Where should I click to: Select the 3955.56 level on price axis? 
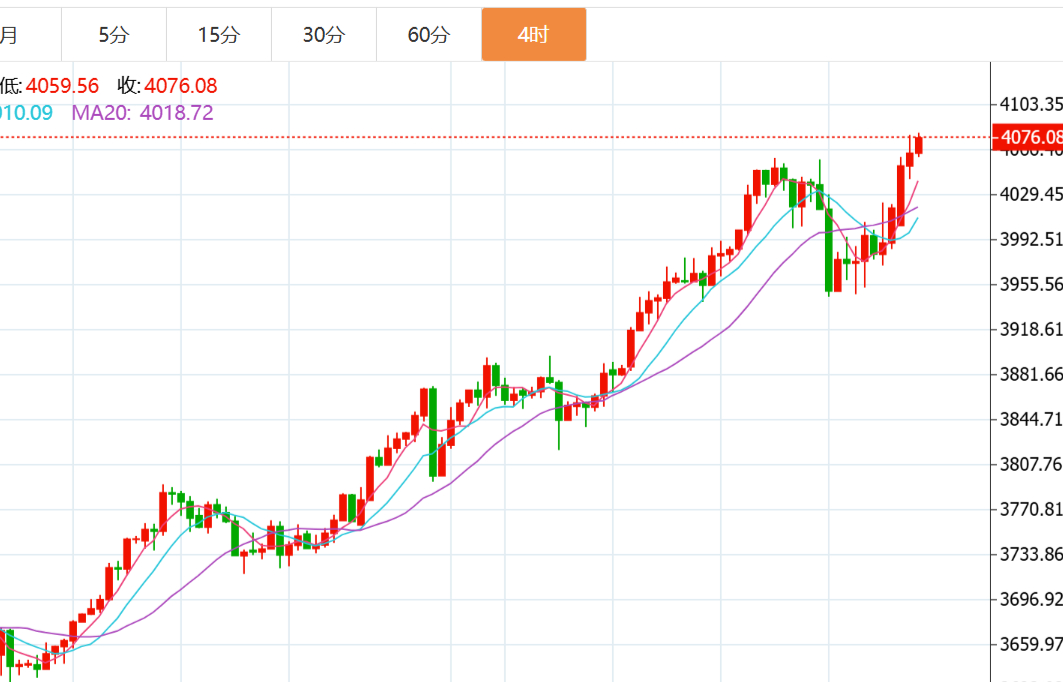(1030, 284)
